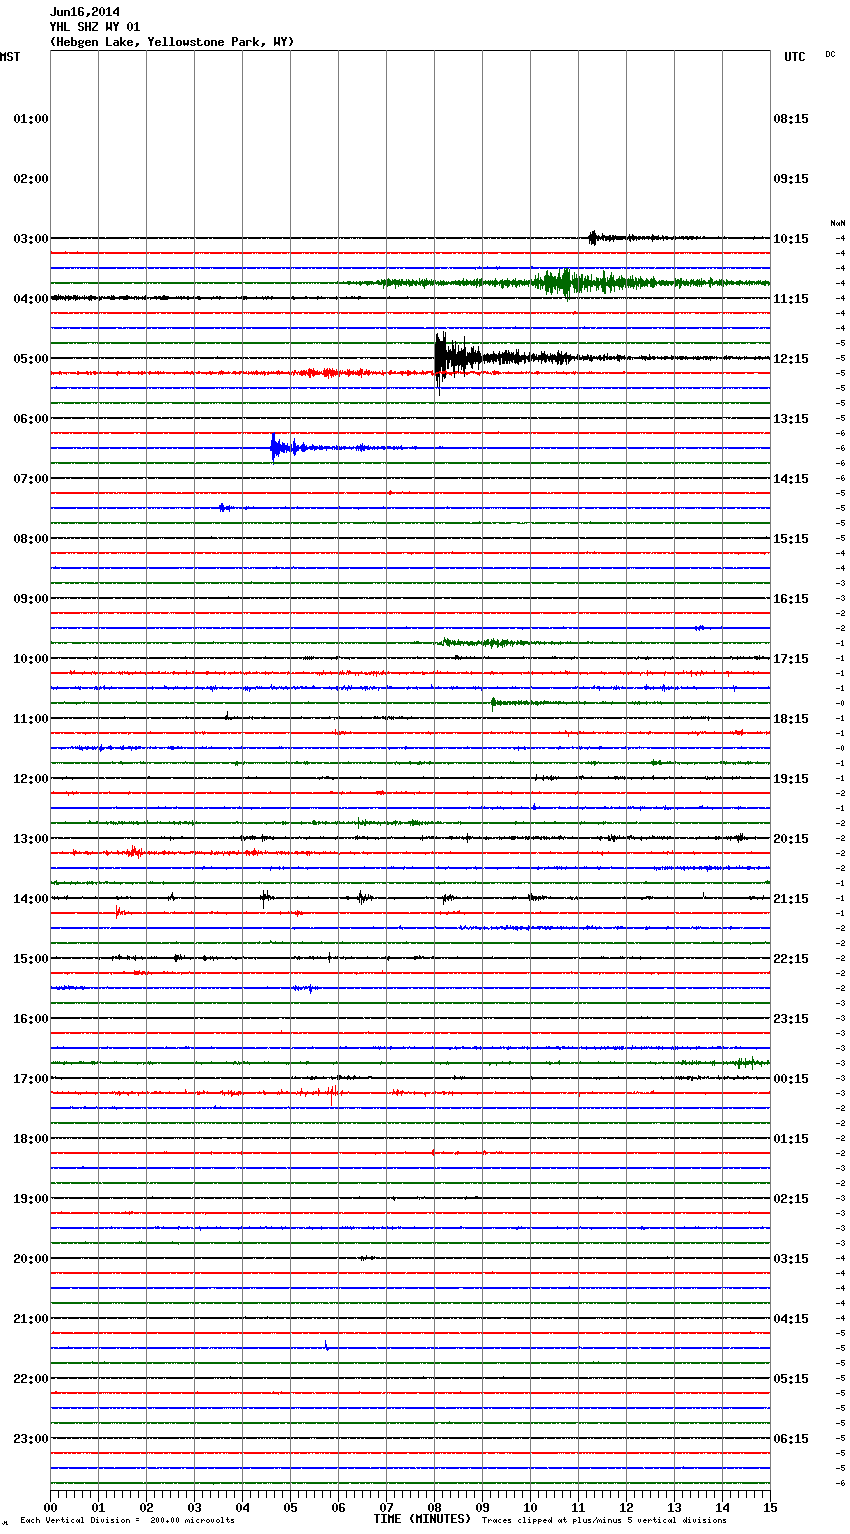Select the 03:00 MST time label
The width and height of the screenshot is (850, 1534).
pyautogui.click(x=31, y=239)
